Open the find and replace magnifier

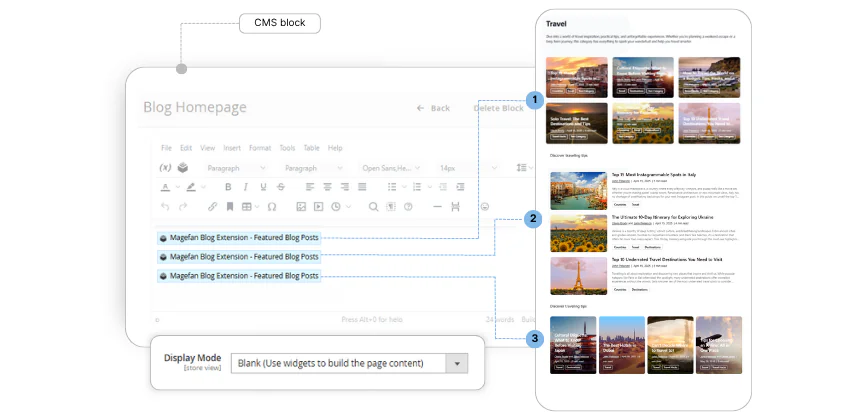point(374,207)
